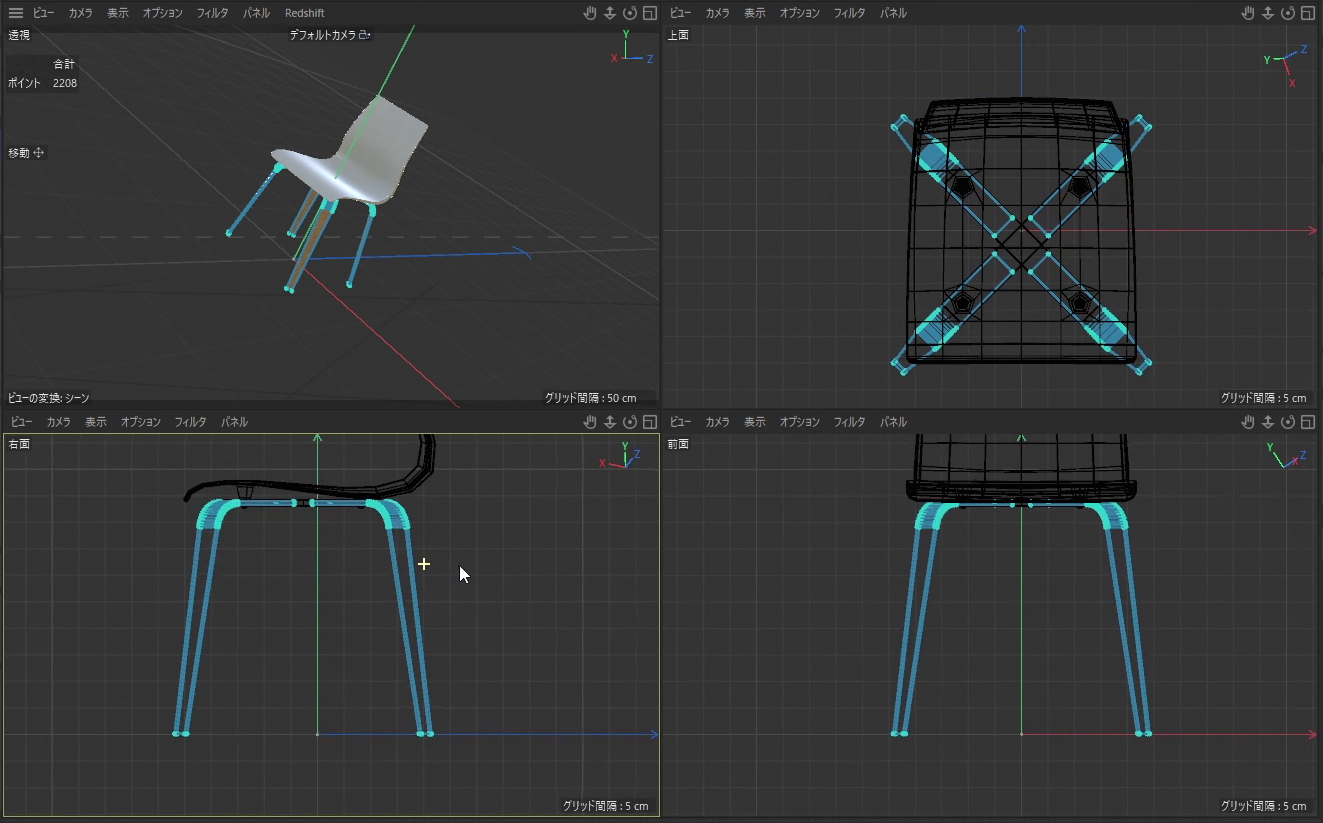Screen dimensions: 1323x823
Task: Open フィルタ menu in perspective (透視) viewport
Action: (x=212, y=13)
